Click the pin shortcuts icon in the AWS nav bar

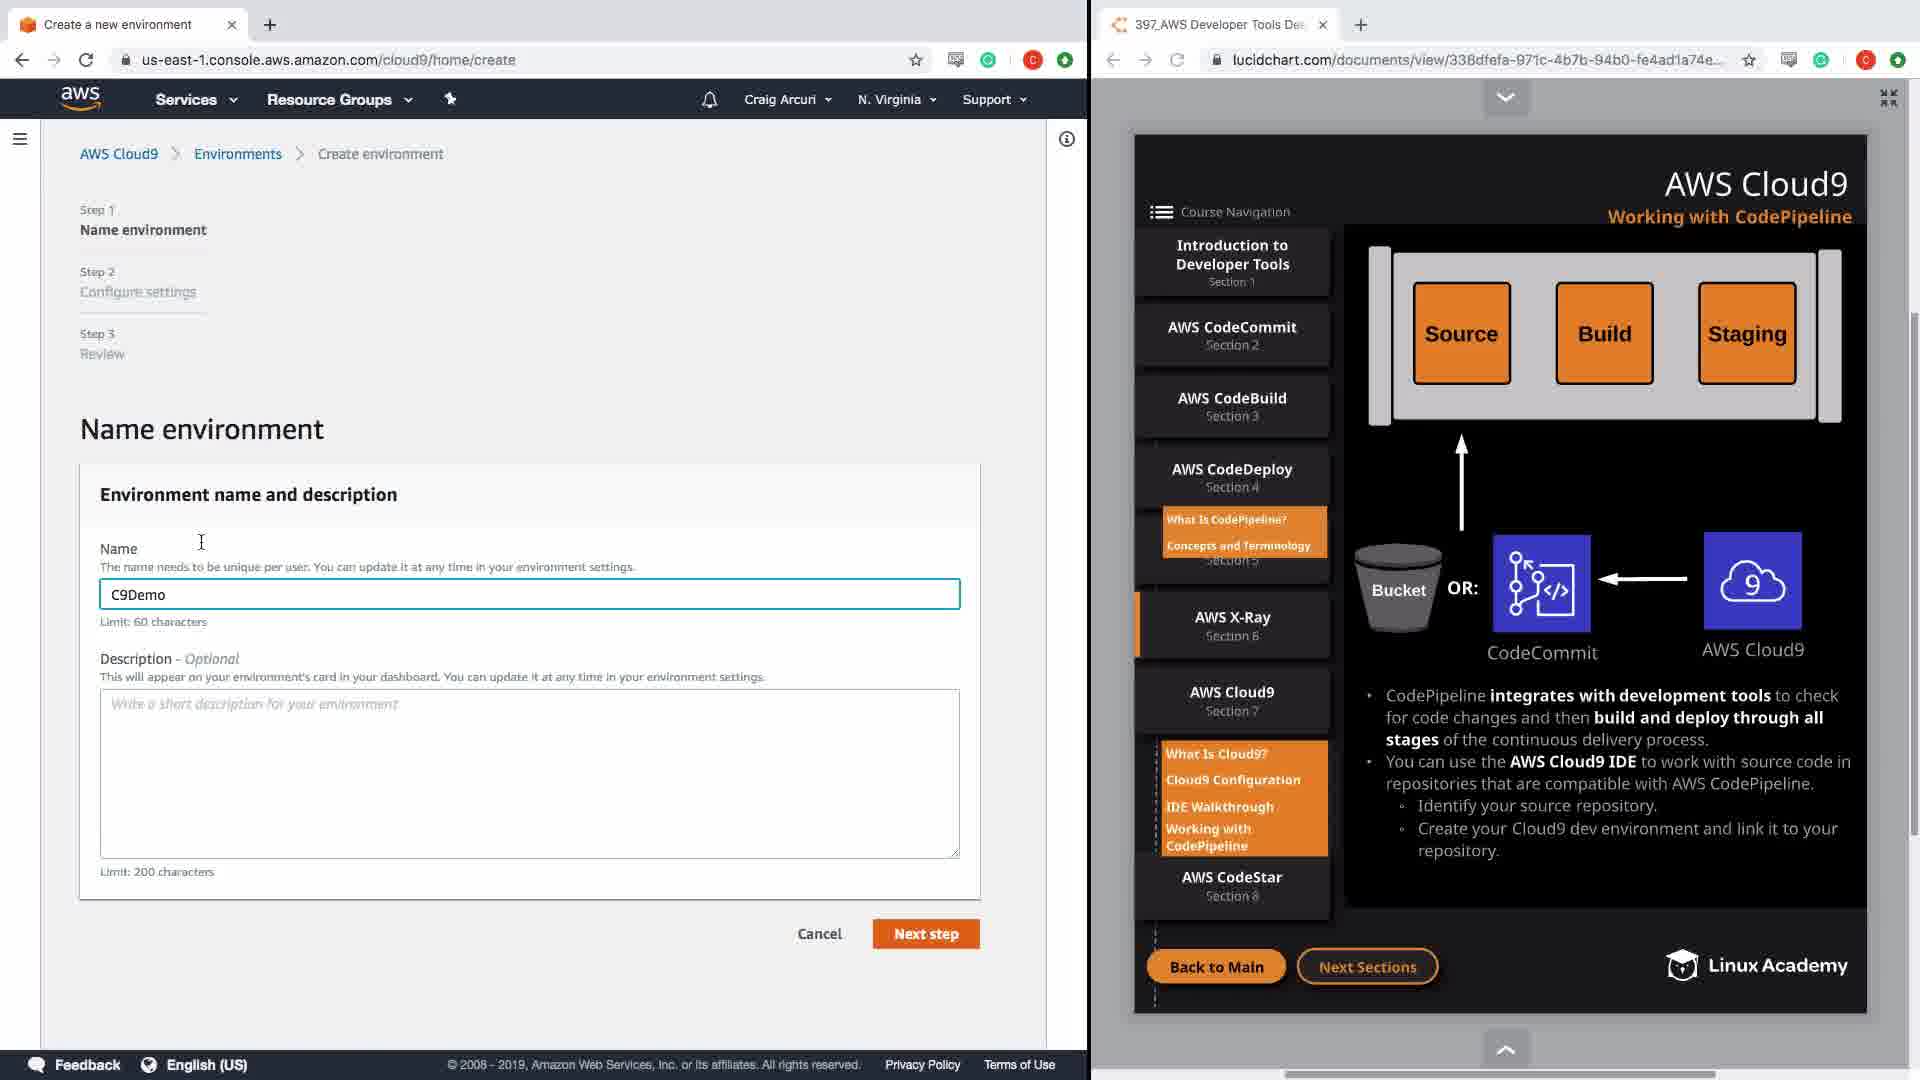[450, 99]
